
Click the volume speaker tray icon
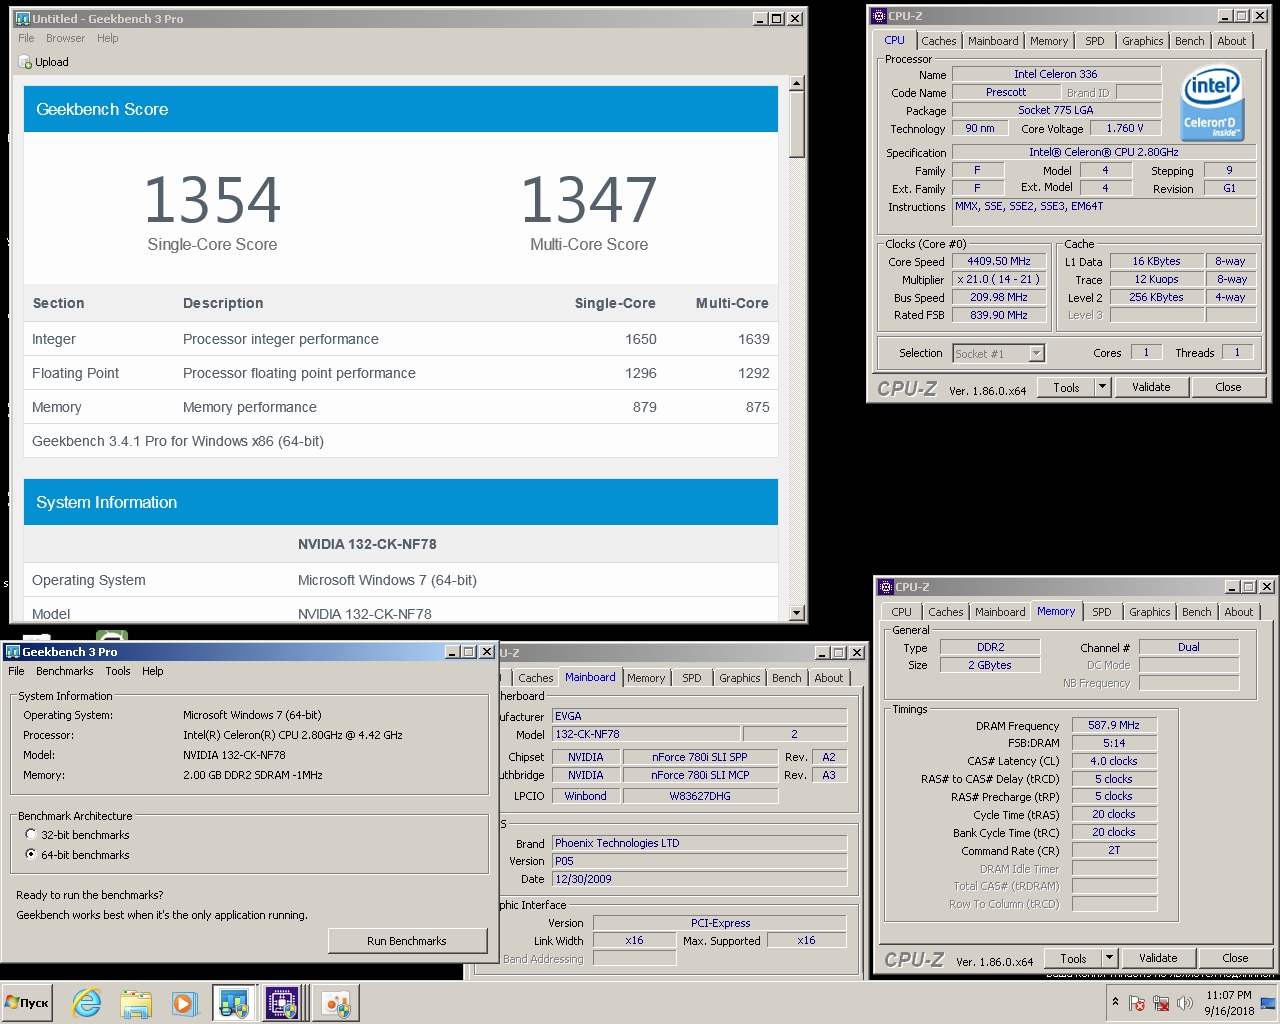click(x=1185, y=1003)
